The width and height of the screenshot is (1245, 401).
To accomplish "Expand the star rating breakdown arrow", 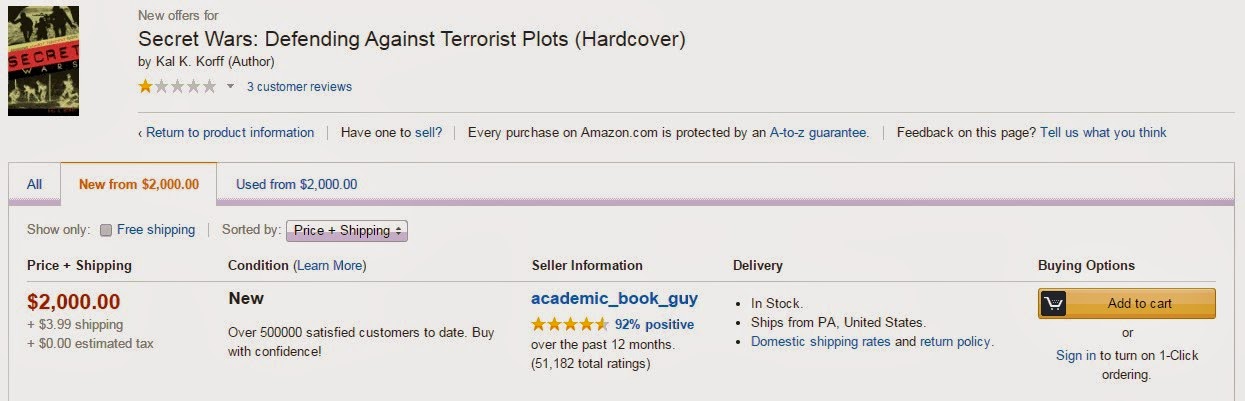I will tap(230, 87).
